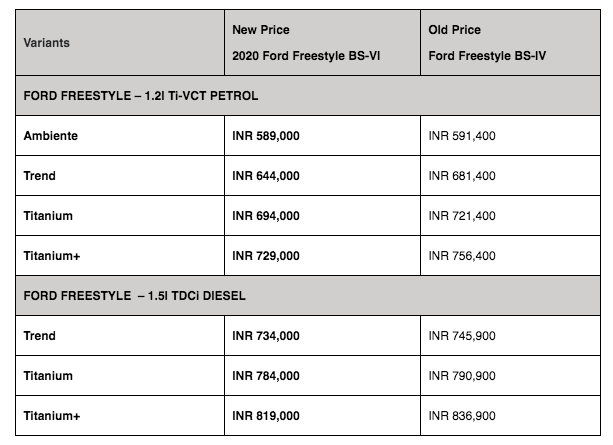Select the INR 790,900 old price cell
Image resolution: width=613 pixels, height=445 pixels.
(x=461, y=376)
